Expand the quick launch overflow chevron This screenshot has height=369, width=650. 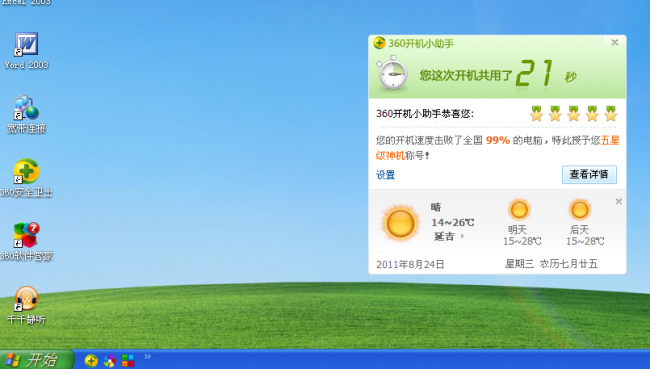pos(148,356)
